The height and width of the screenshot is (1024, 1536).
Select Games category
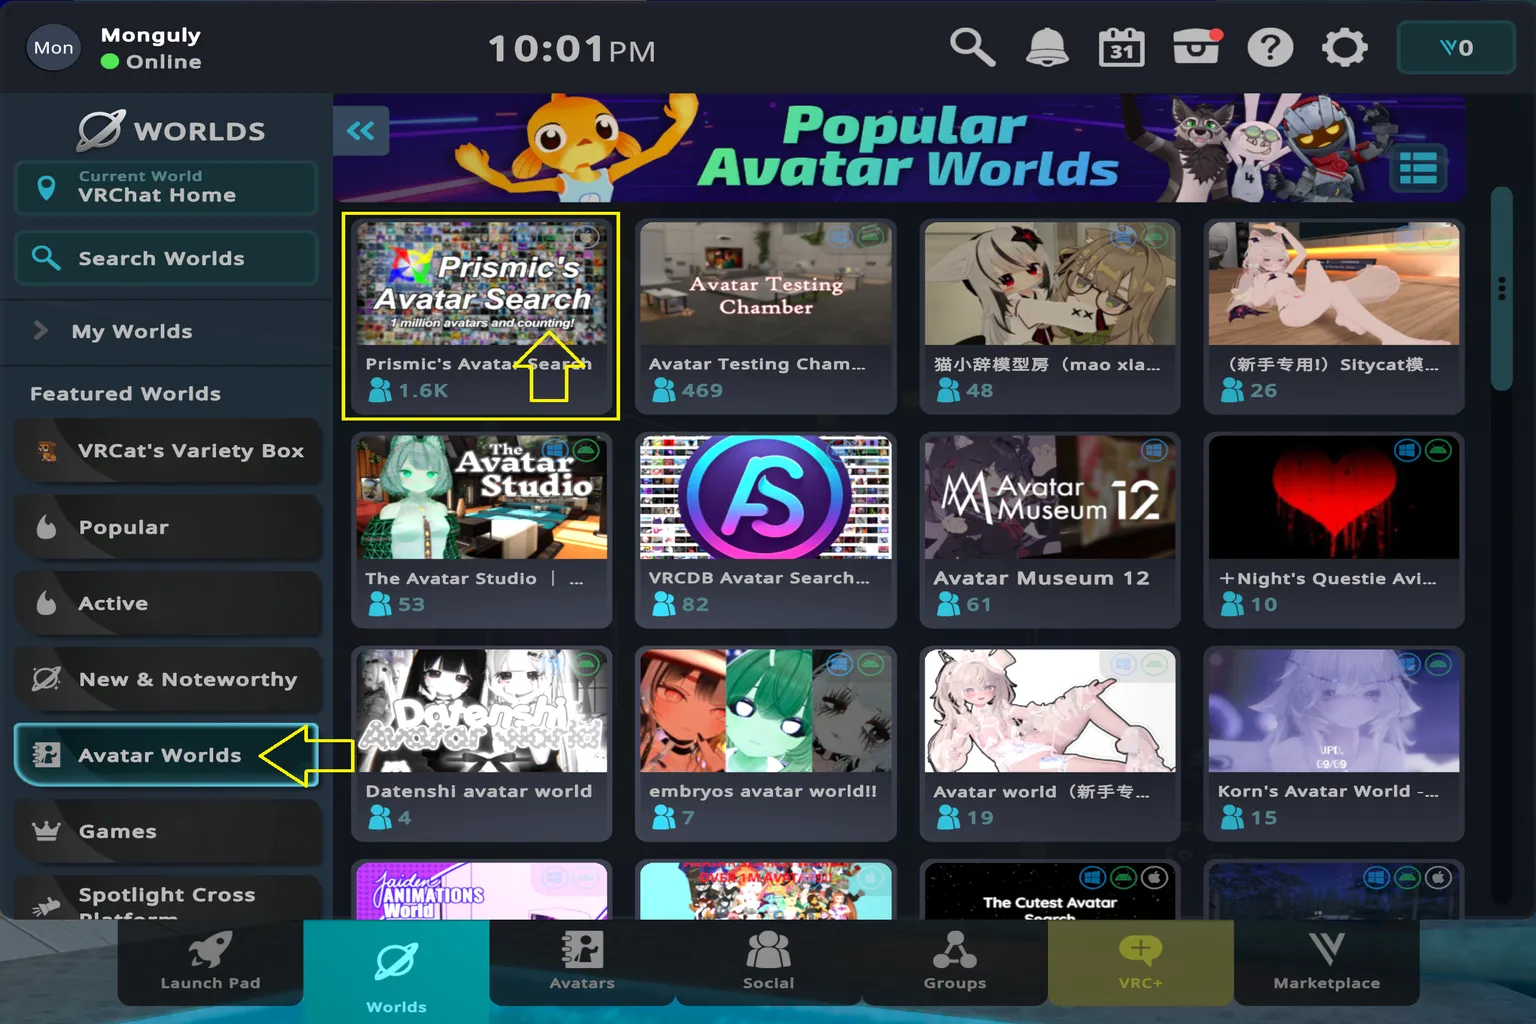168,831
